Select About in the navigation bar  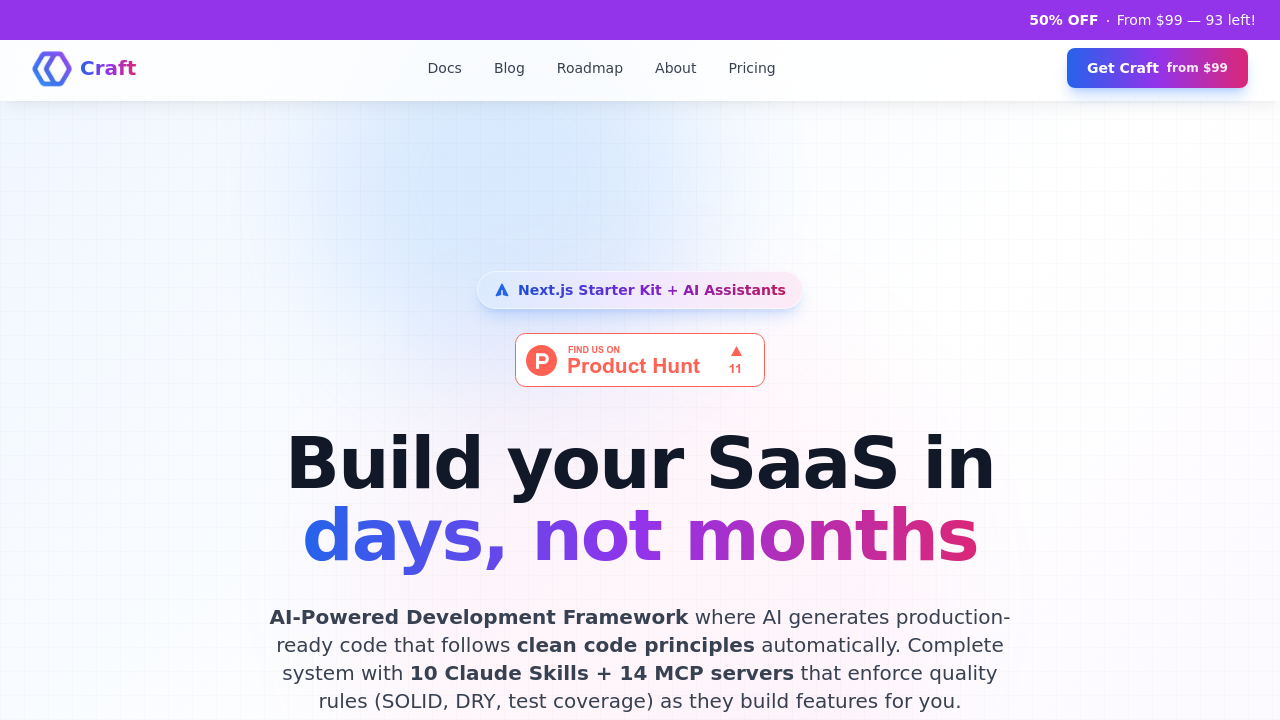coord(675,68)
